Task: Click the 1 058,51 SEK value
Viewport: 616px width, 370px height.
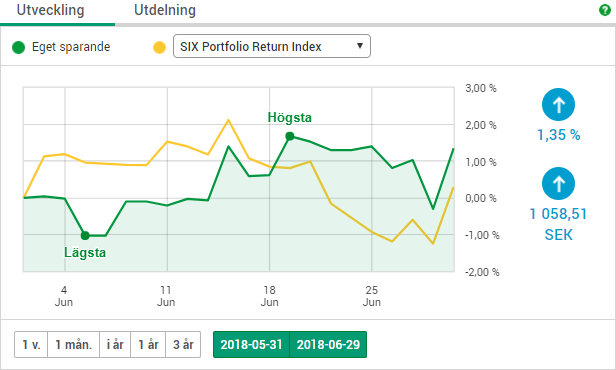Action: [x=558, y=224]
